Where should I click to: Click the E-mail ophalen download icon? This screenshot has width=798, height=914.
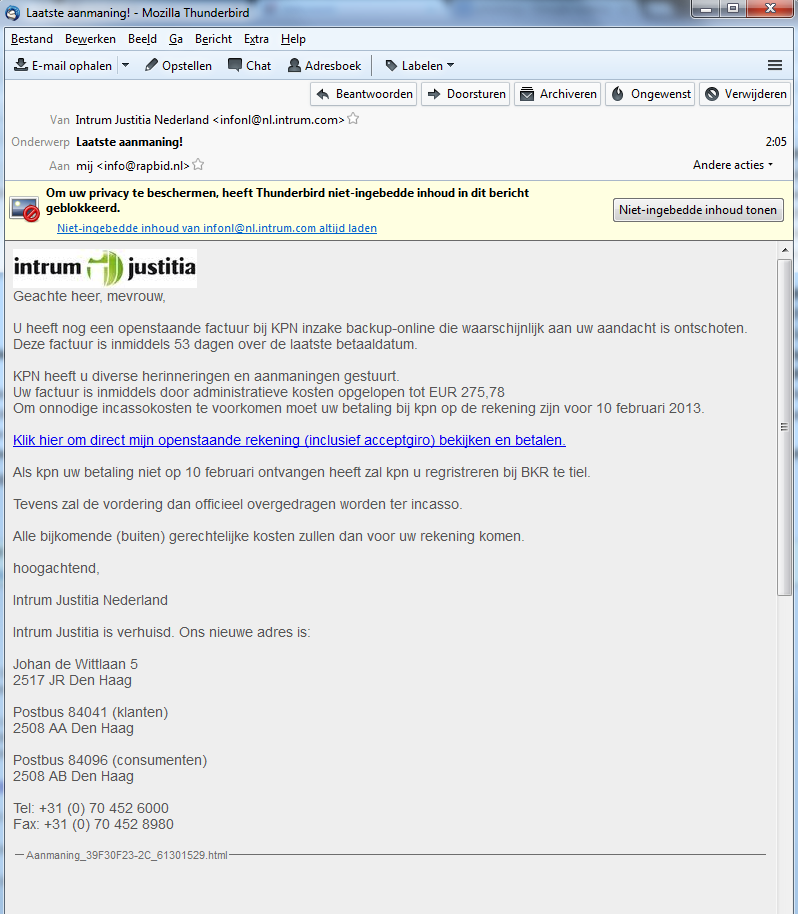coord(21,65)
